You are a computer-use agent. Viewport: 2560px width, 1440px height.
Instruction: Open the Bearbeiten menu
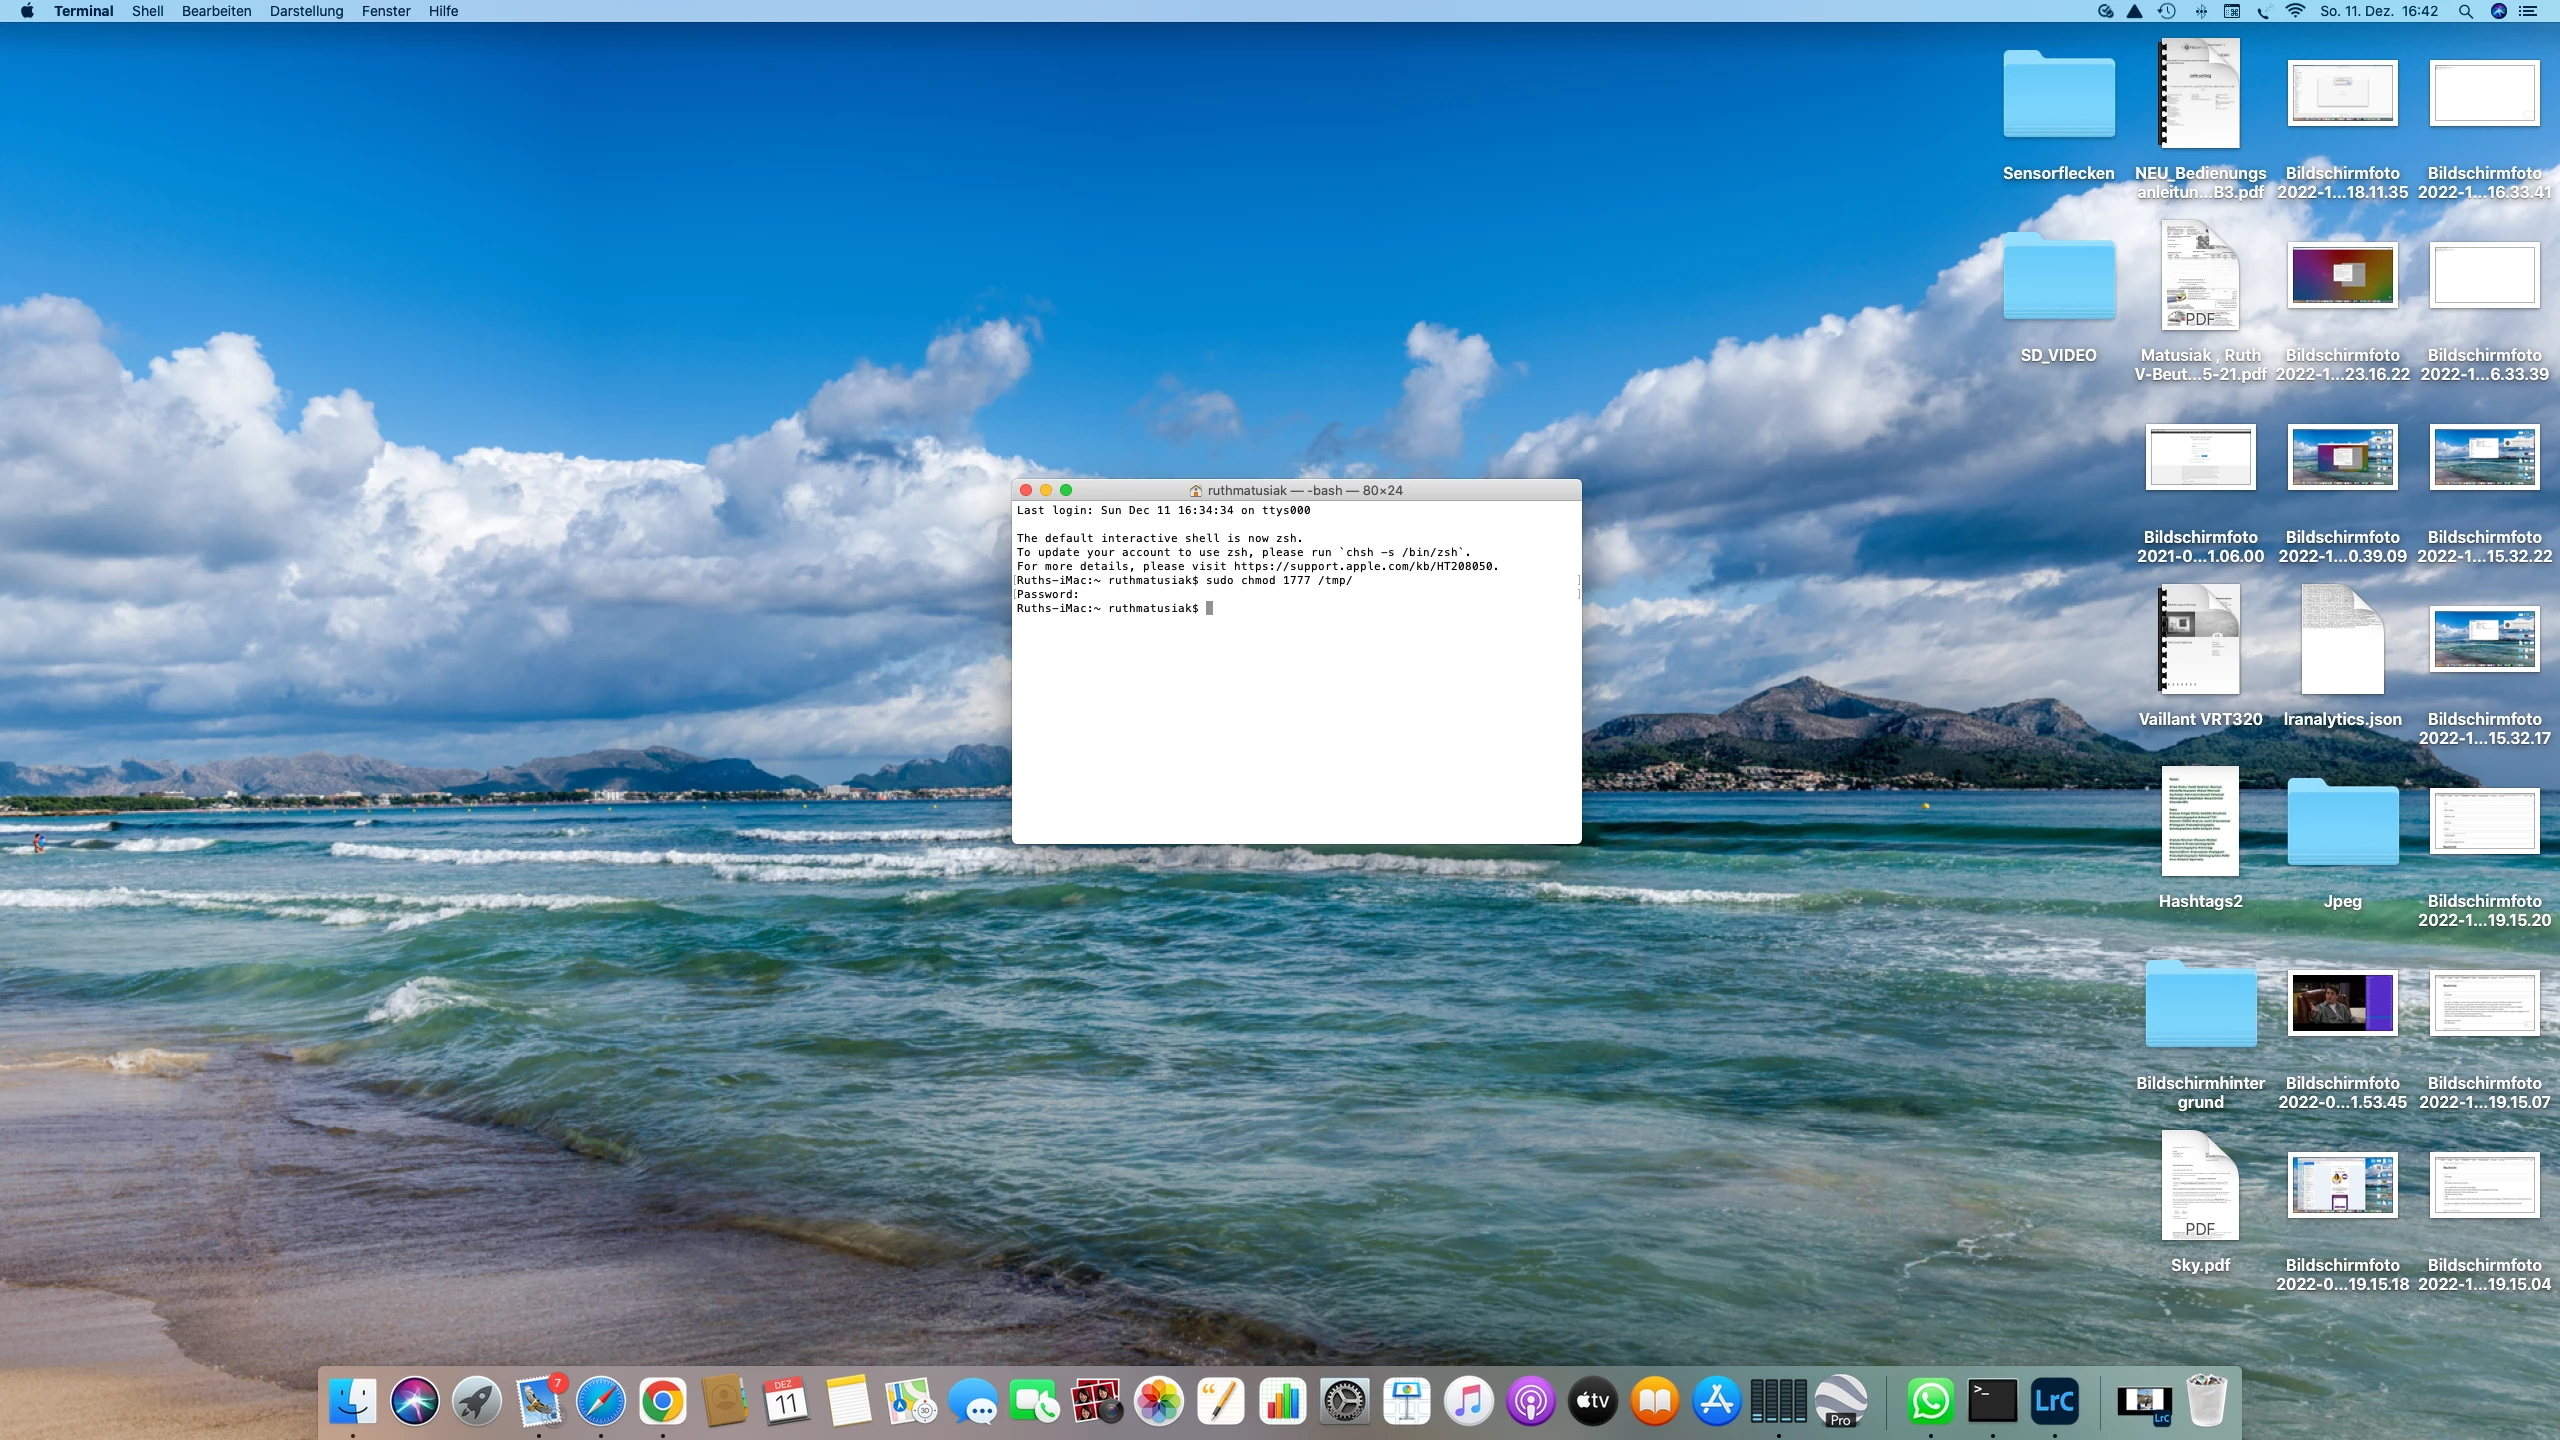[x=216, y=11]
